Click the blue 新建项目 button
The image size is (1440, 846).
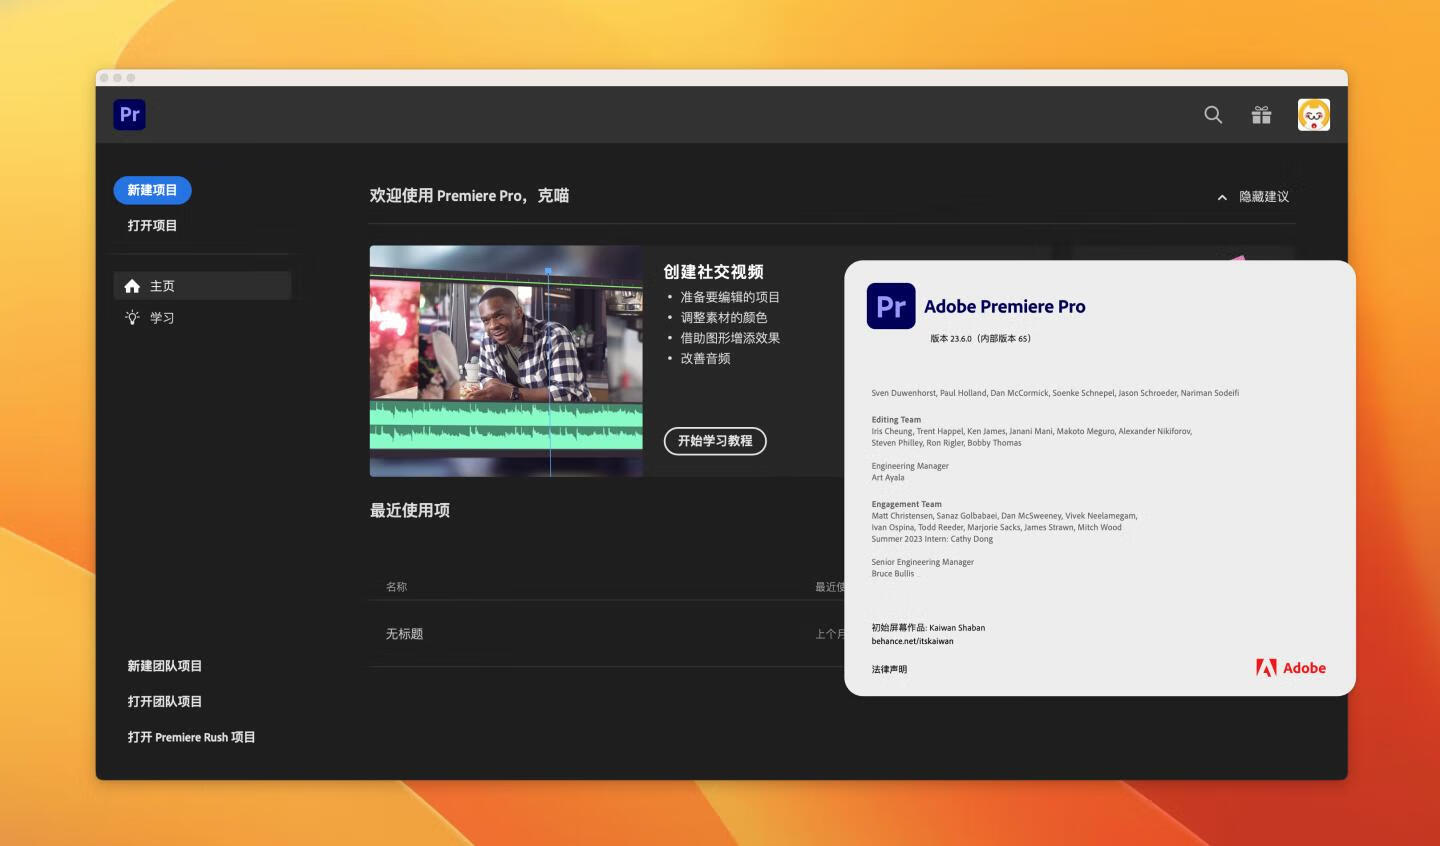(x=152, y=190)
